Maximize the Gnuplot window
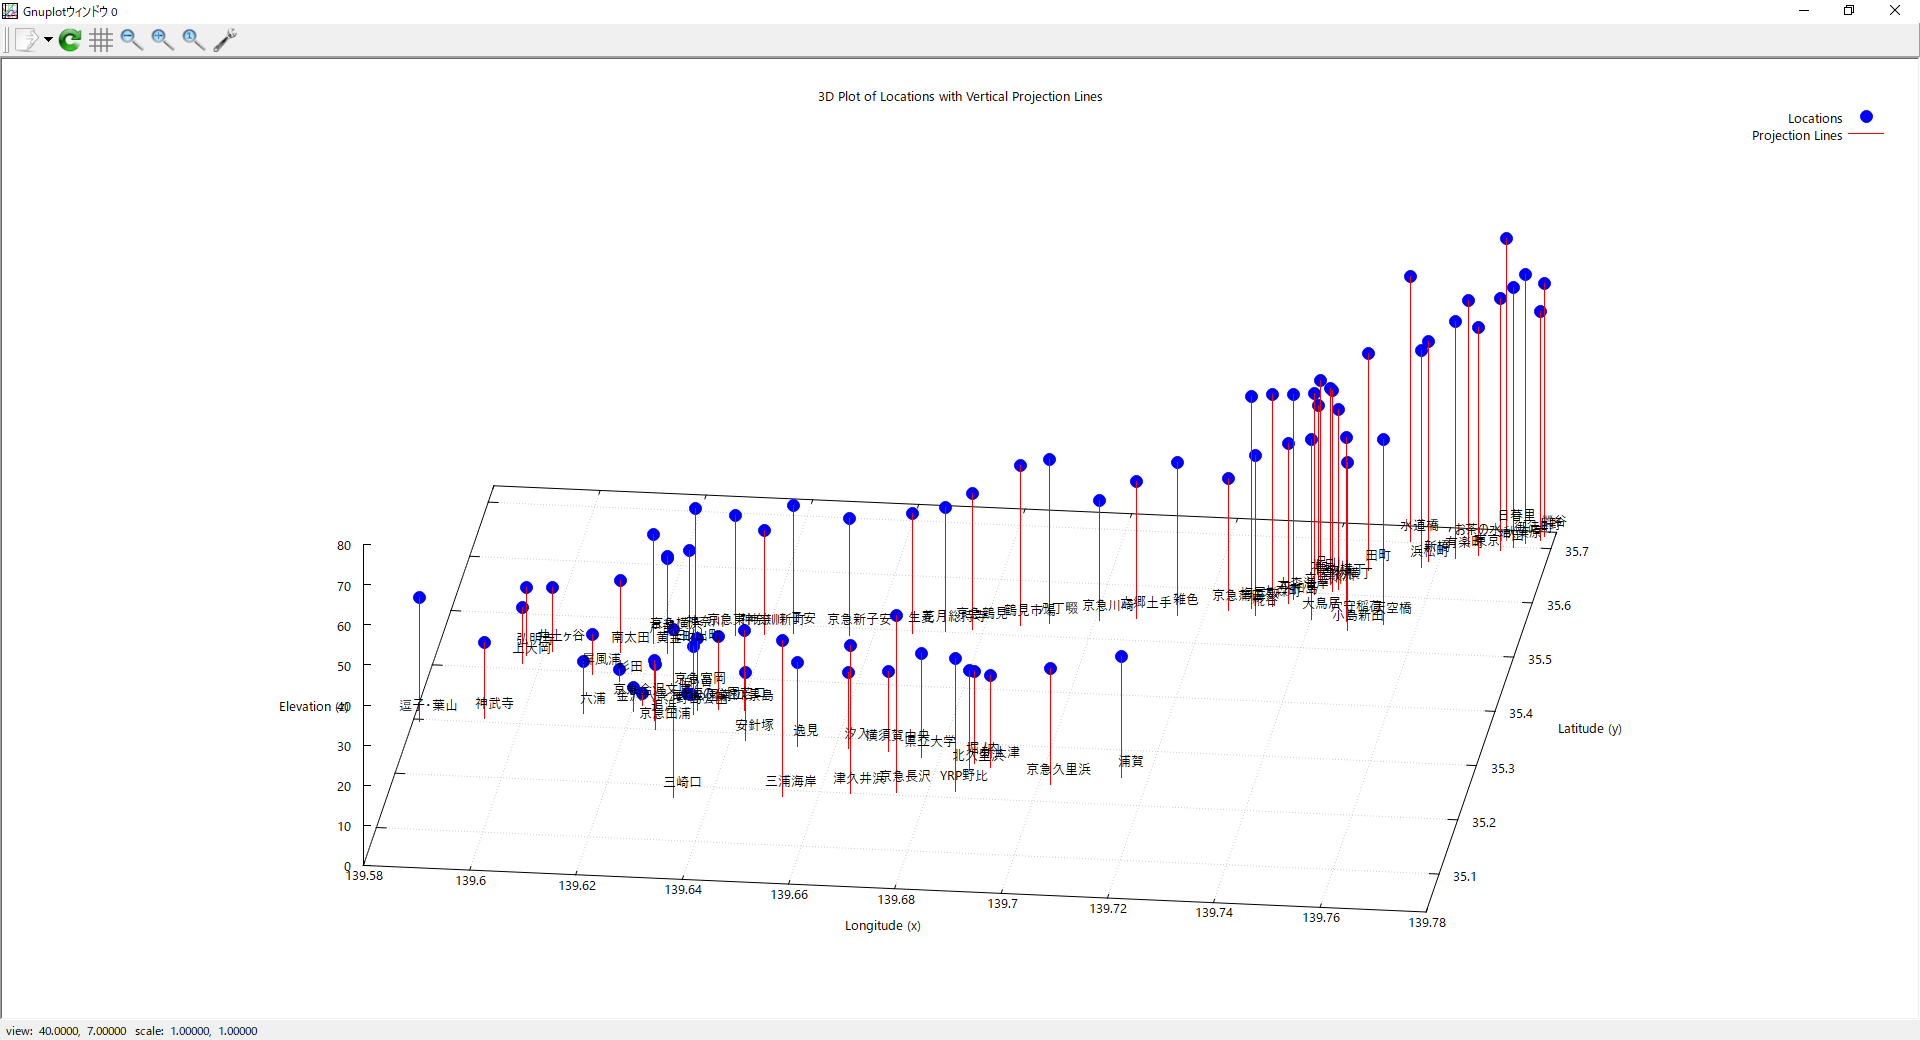 [x=1849, y=11]
